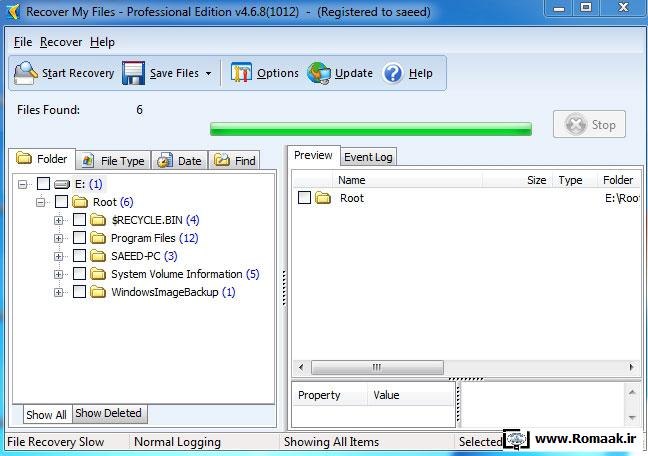Viewport: 648px width, 456px height.
Task: Select the Preview tab
Action: pos(313,155)
